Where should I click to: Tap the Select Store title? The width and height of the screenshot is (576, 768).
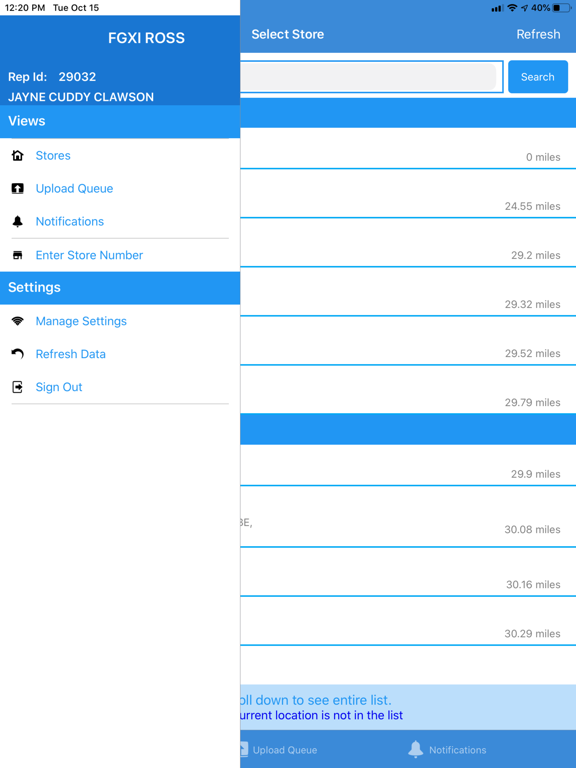click(288, 34)
